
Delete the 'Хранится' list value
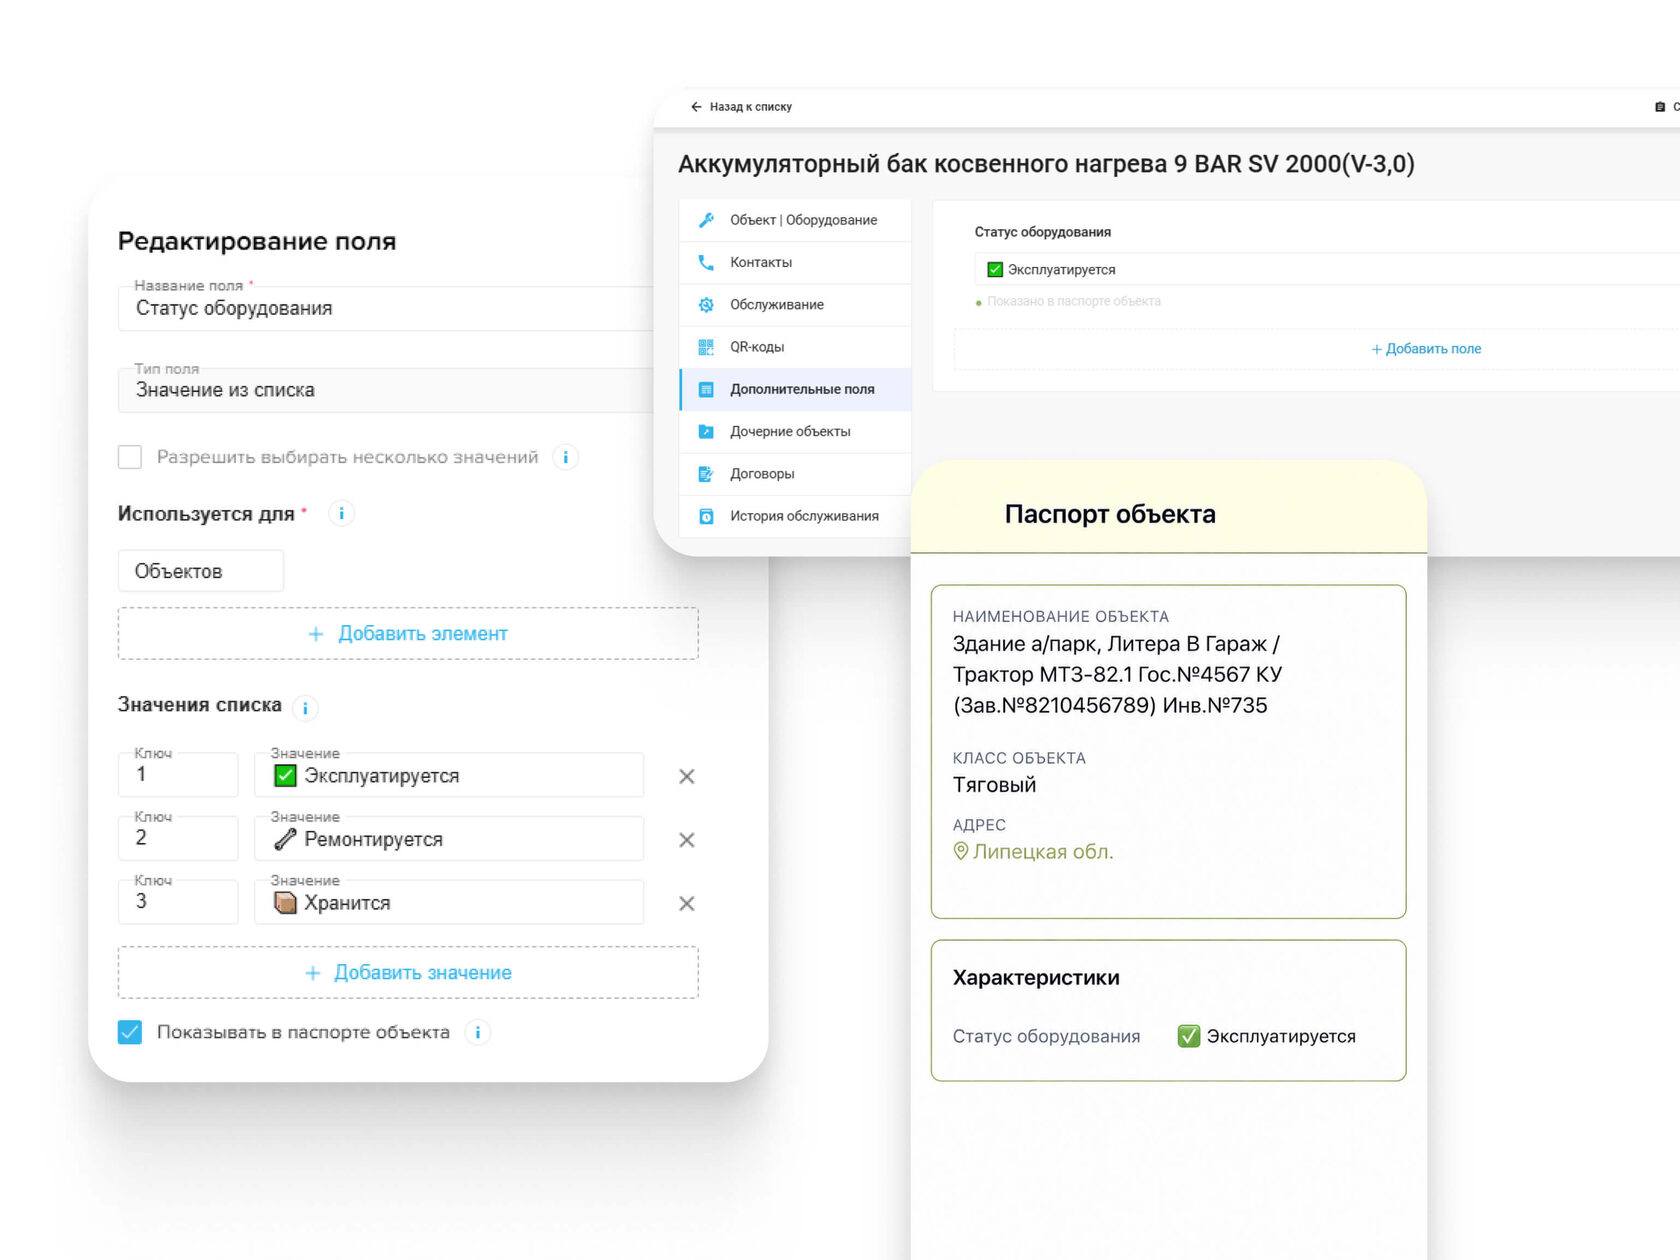pos(687,903)
